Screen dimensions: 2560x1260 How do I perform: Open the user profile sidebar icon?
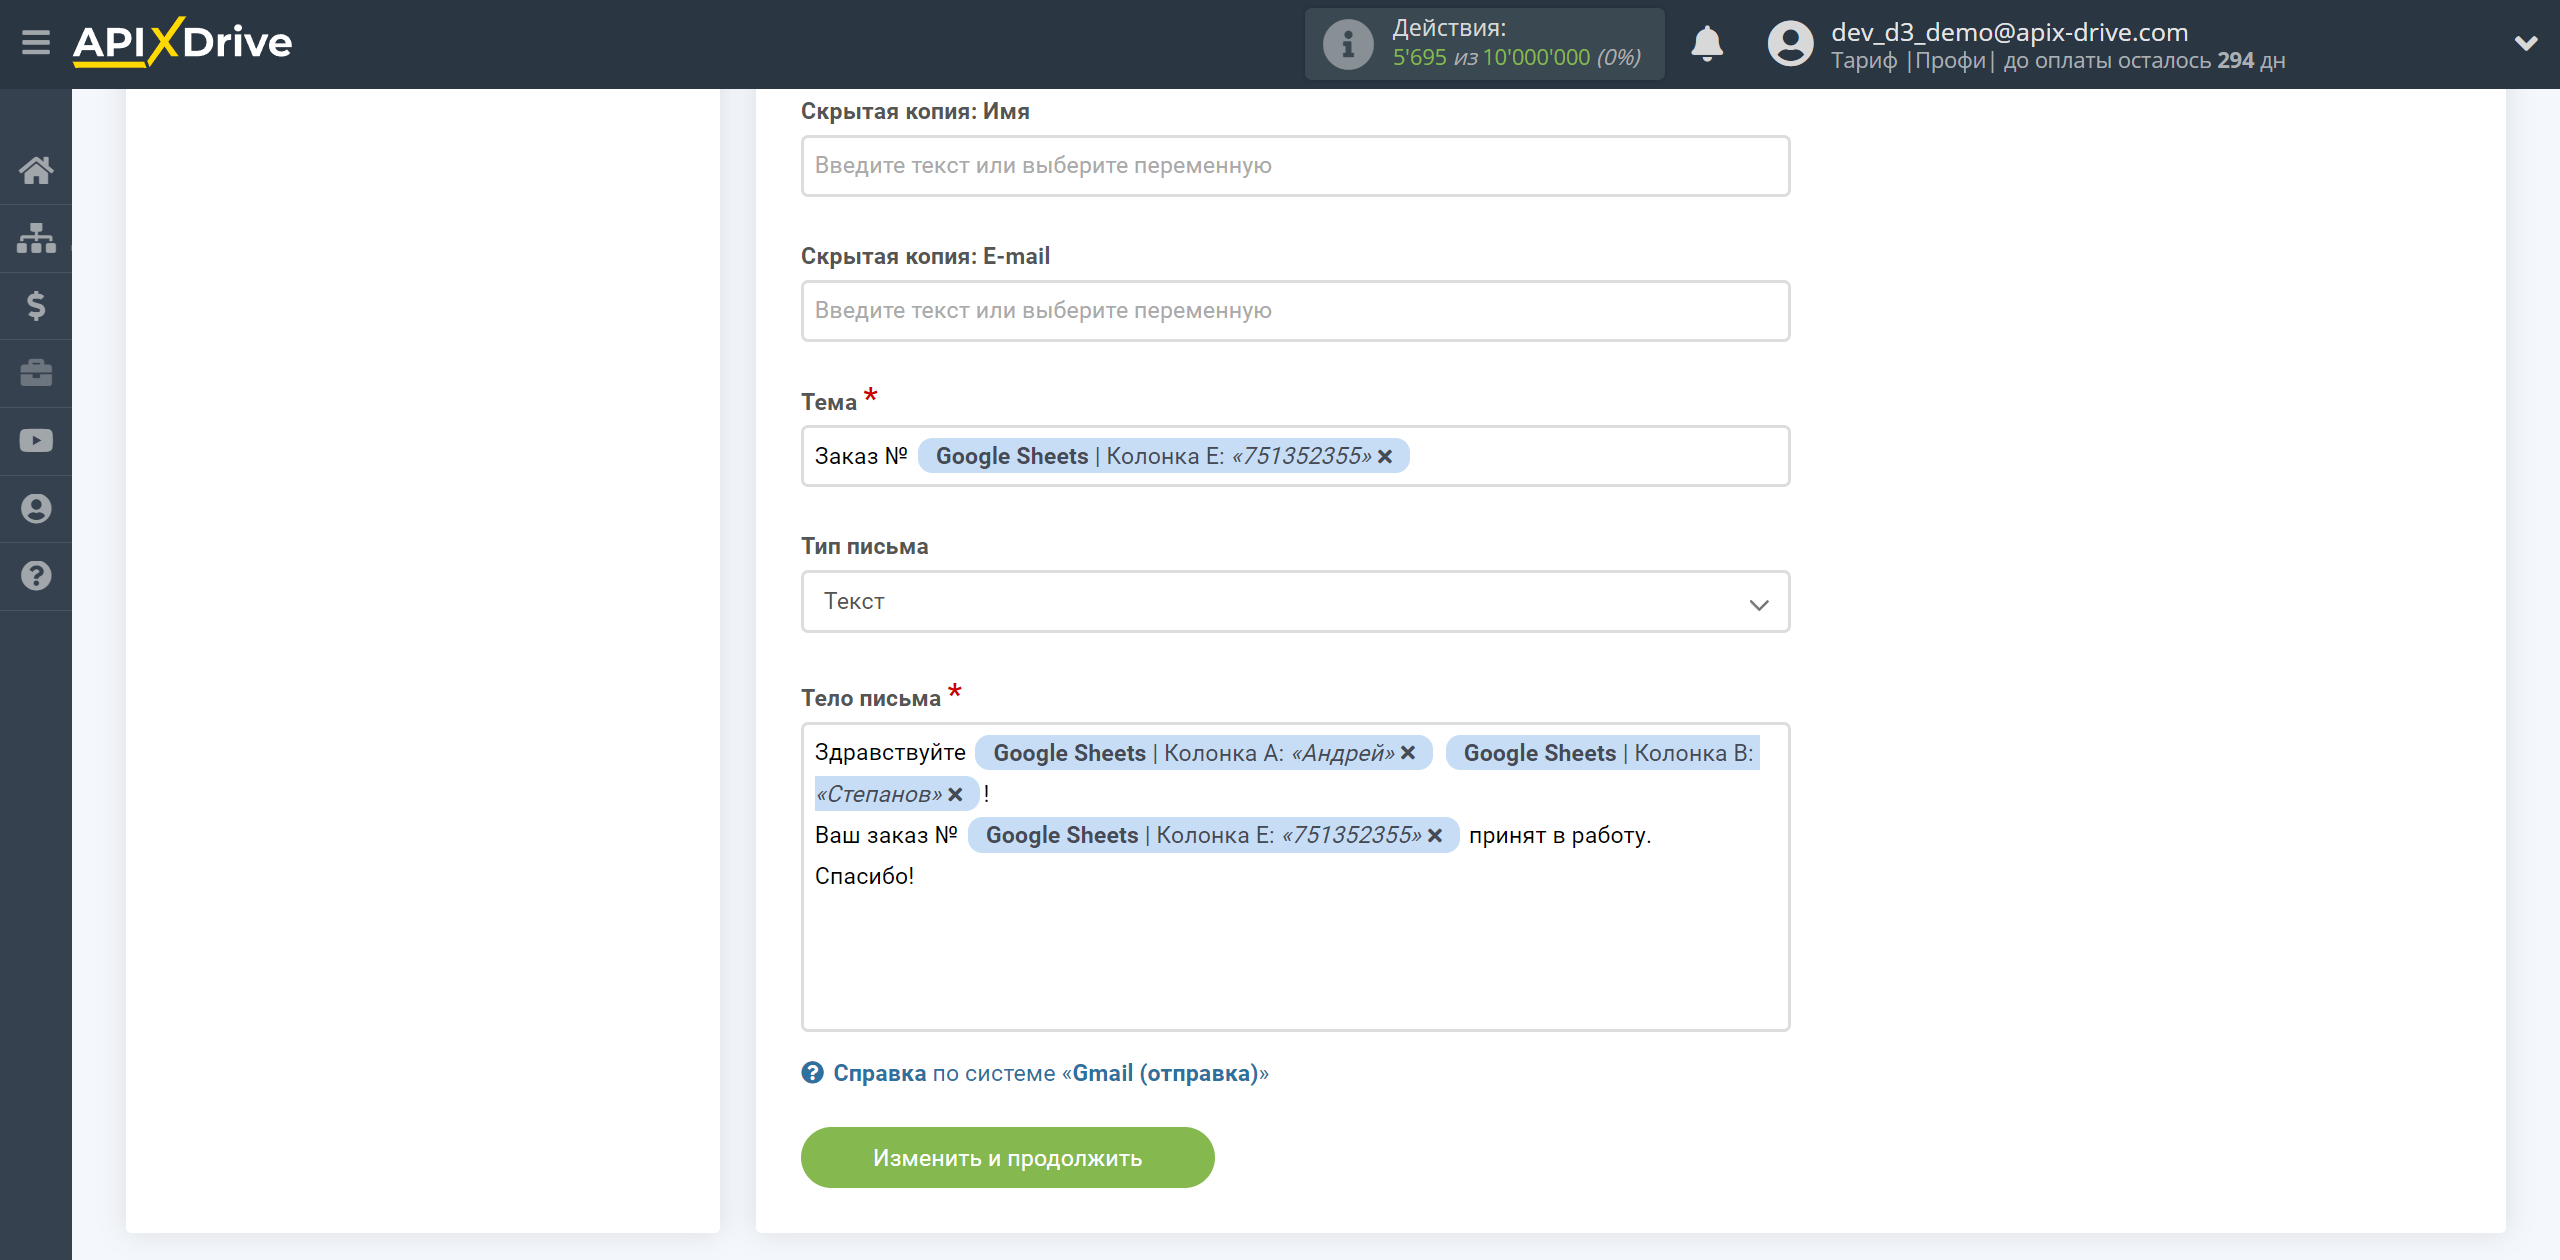point(36,509)
